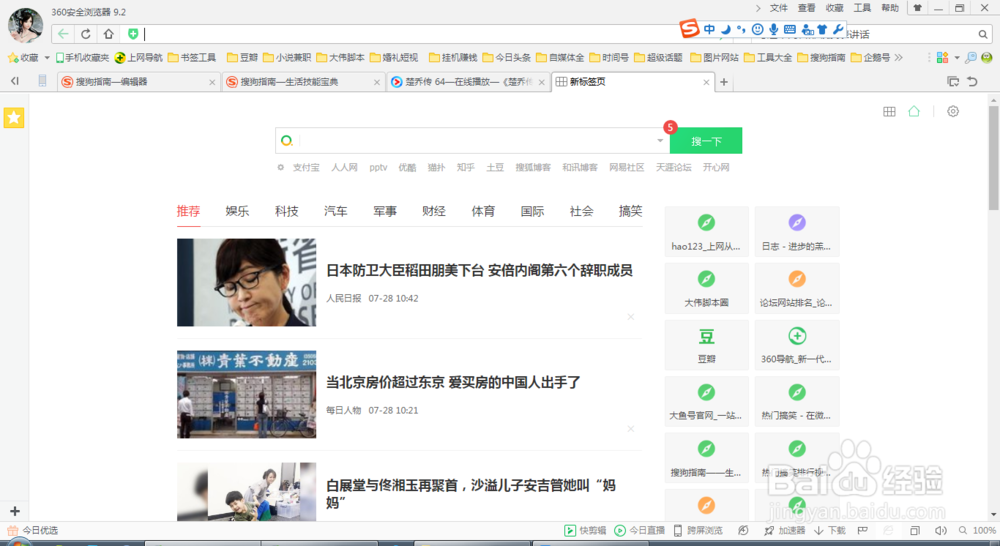Select the 娱乐 news category
This screenshot has width=1000, height=546.
tap(237, 211)
